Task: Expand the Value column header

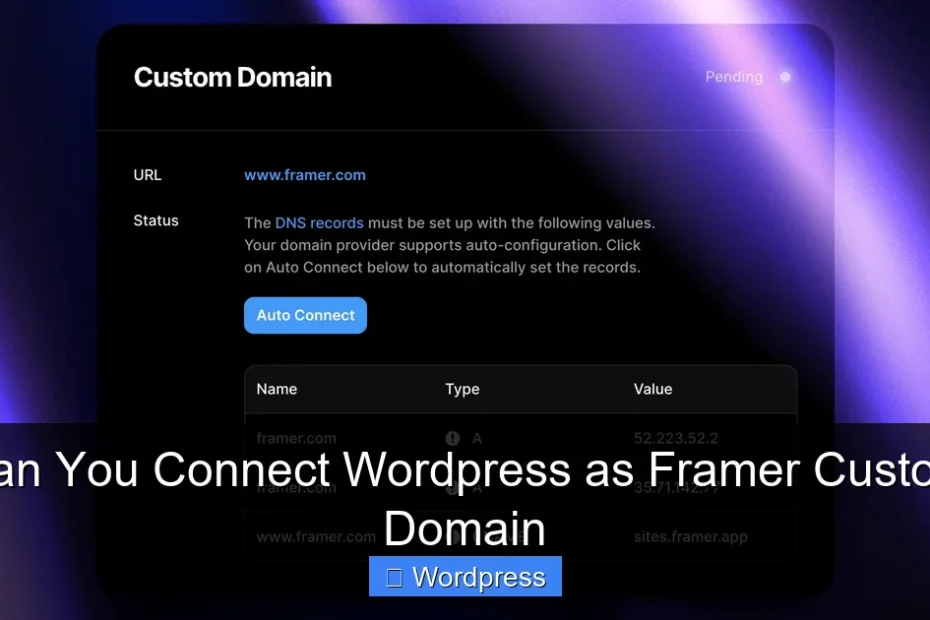Action: pyautogui.click(x=653, y=389)
